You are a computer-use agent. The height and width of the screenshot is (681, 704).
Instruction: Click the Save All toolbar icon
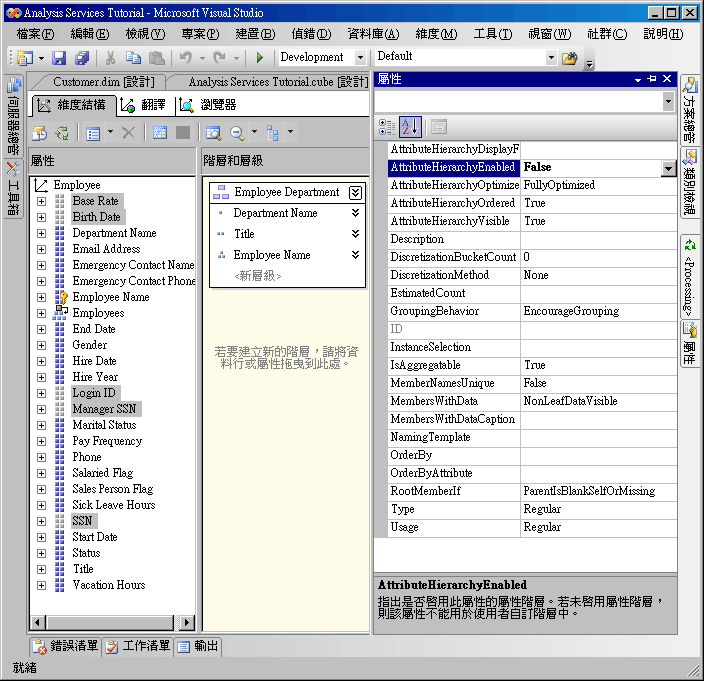(82, 57)
